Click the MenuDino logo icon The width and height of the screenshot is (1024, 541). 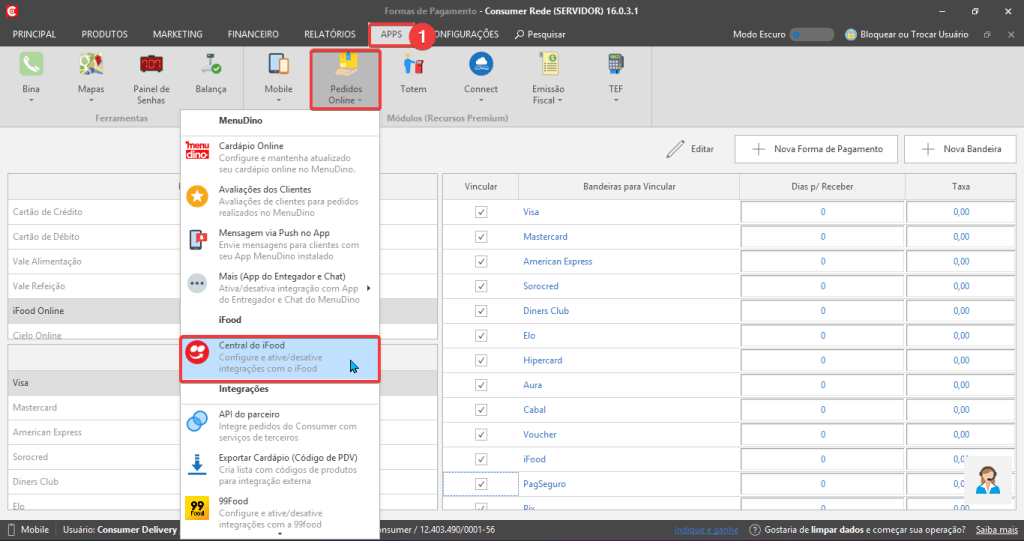[x=197, y=150]
